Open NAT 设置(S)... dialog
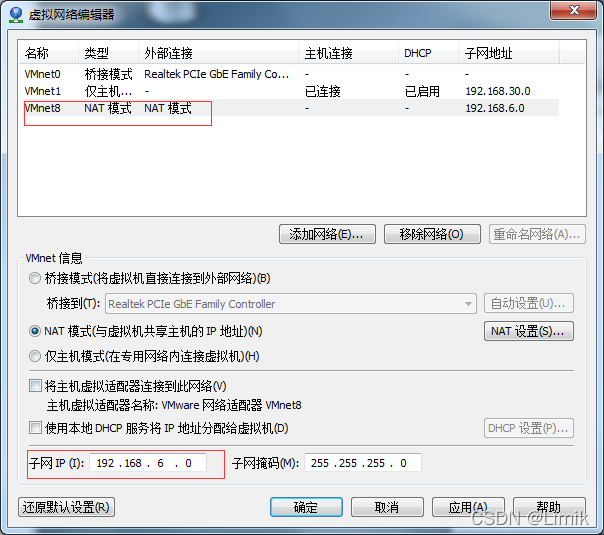 point(528,331)
